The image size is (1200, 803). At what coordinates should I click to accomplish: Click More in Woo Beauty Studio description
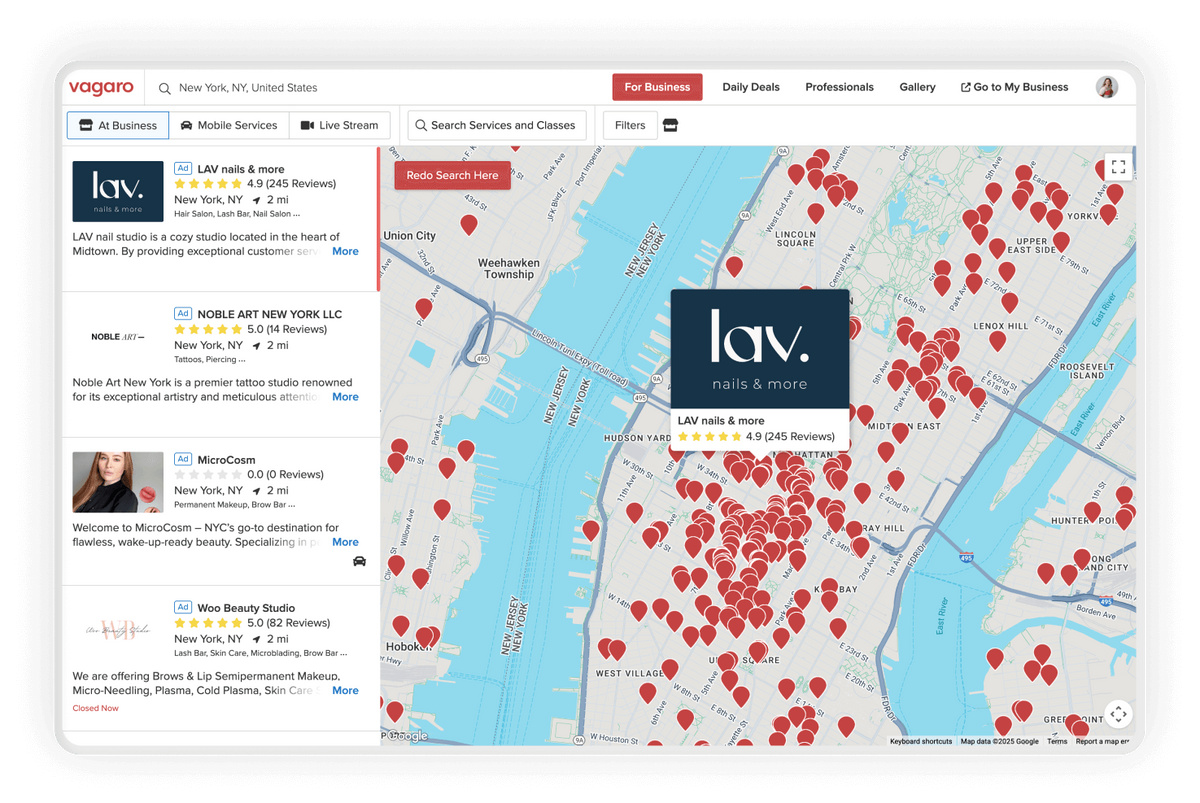click(x=345, y=690)
